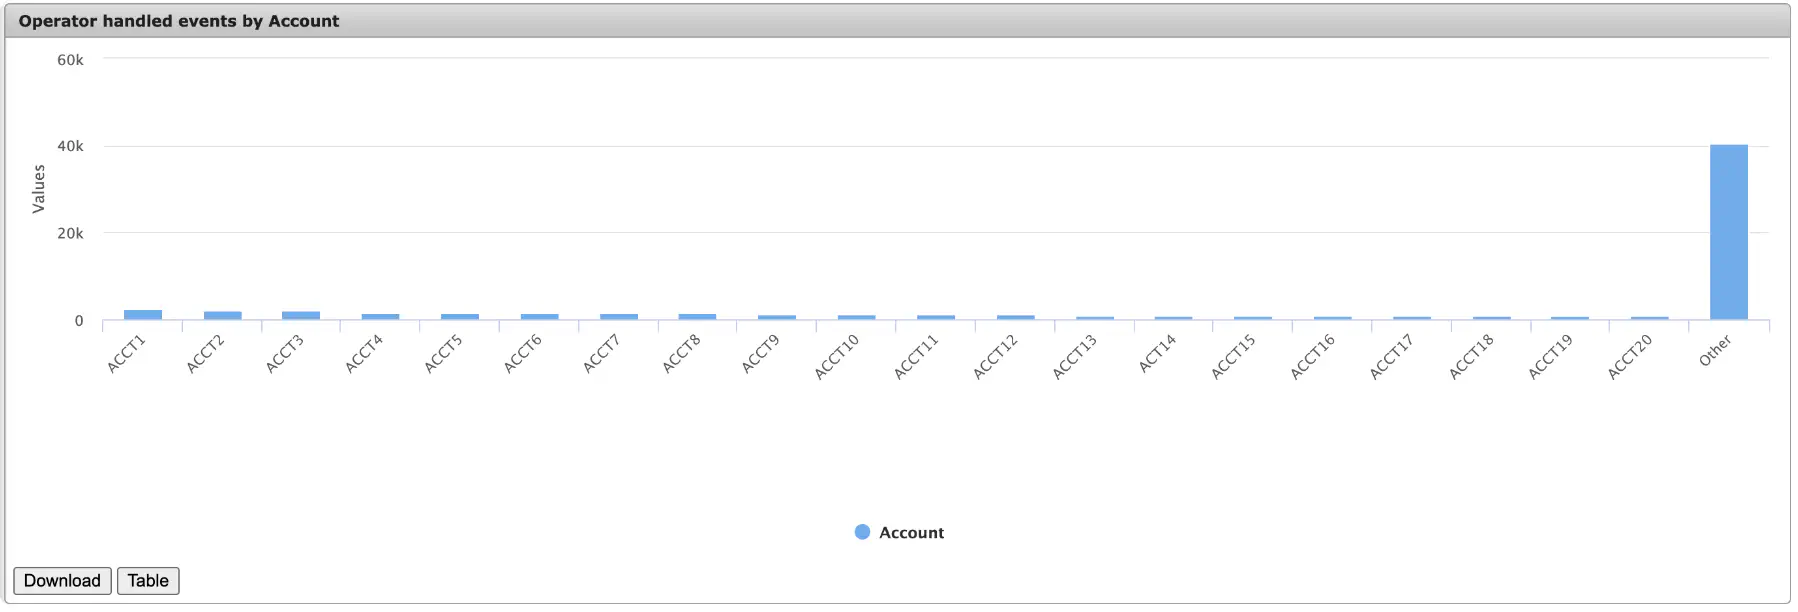The image size is (1798, 612).
Task: Click the ACT14 axis label
Action: [1158, 355]
